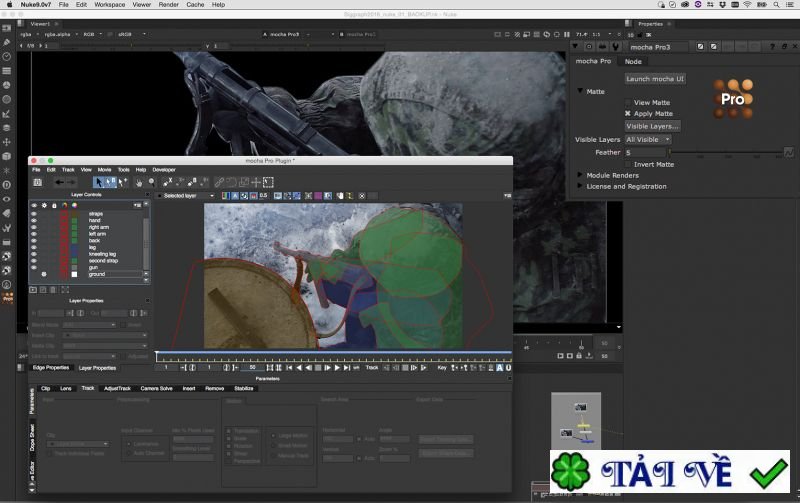Toggle the Apply Matte checkbox
Image resolution: width=800 pixels, height=503 pixels.
[x=628, y=113]
